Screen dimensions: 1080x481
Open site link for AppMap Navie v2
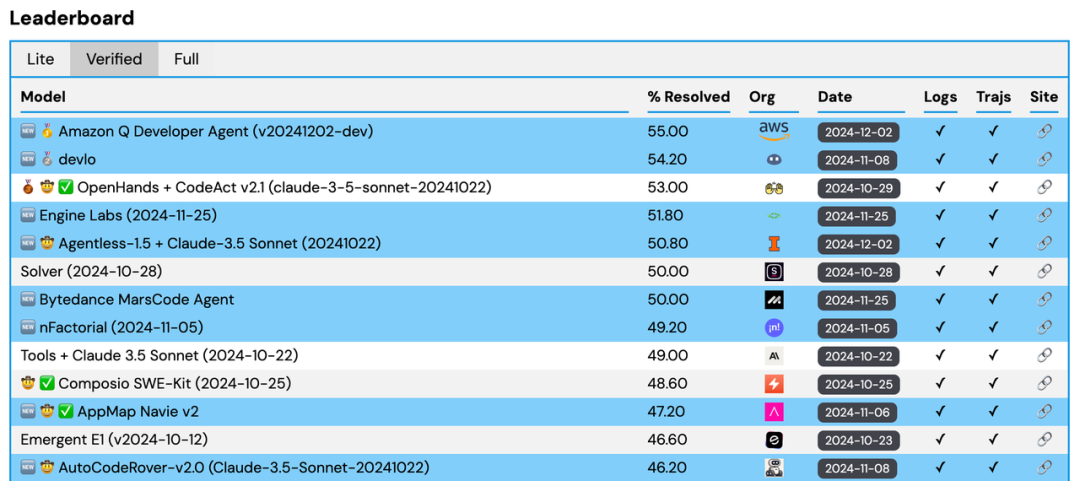point(1044,411)
